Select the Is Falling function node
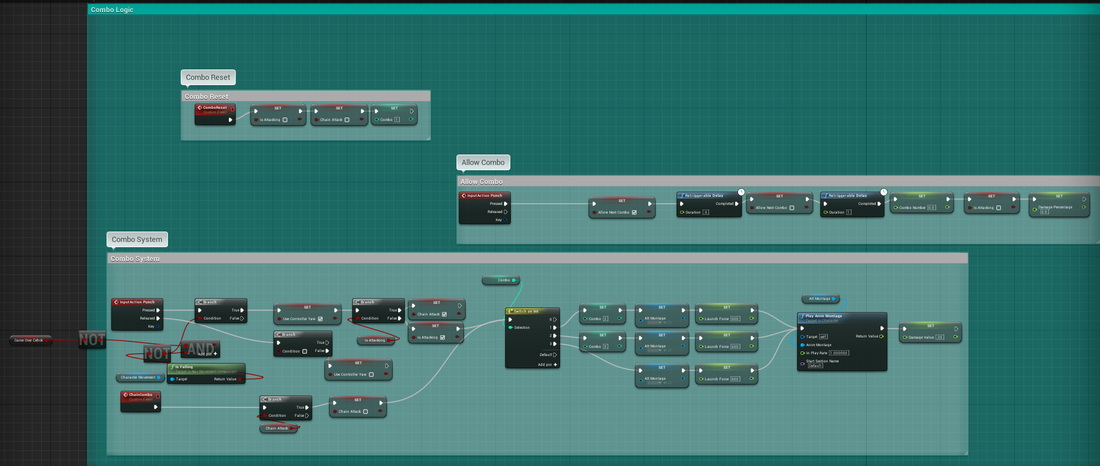The height and width of the screenshot is (466, 1100). pos(210,368)
